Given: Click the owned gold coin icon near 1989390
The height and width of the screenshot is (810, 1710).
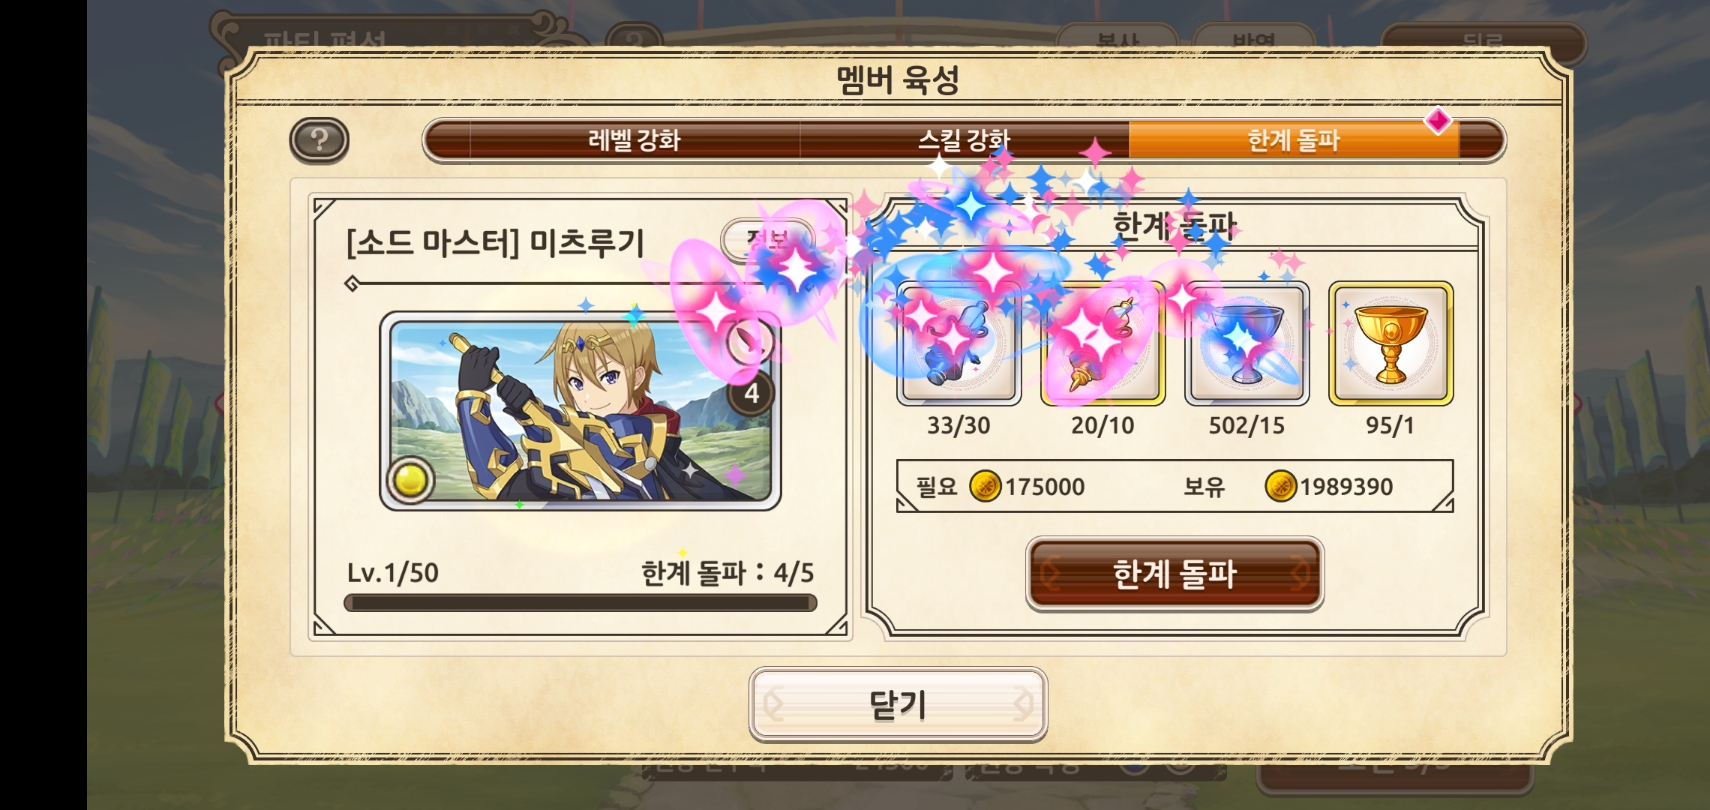Looking at the screenshot, I should click(1280, 487).
